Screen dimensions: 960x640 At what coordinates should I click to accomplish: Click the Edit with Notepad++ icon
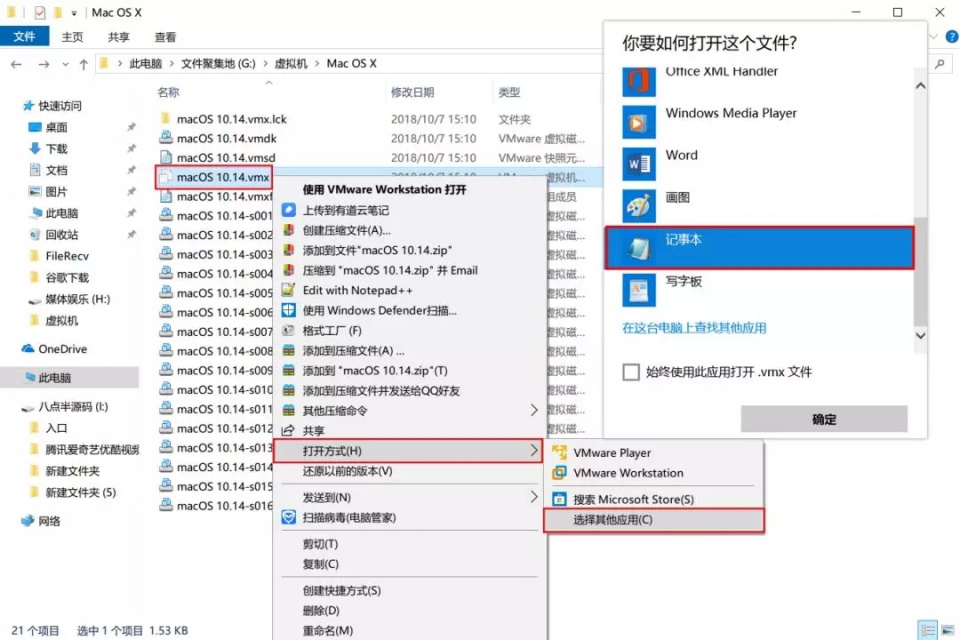pyautogui.click(x=288, y=290)
